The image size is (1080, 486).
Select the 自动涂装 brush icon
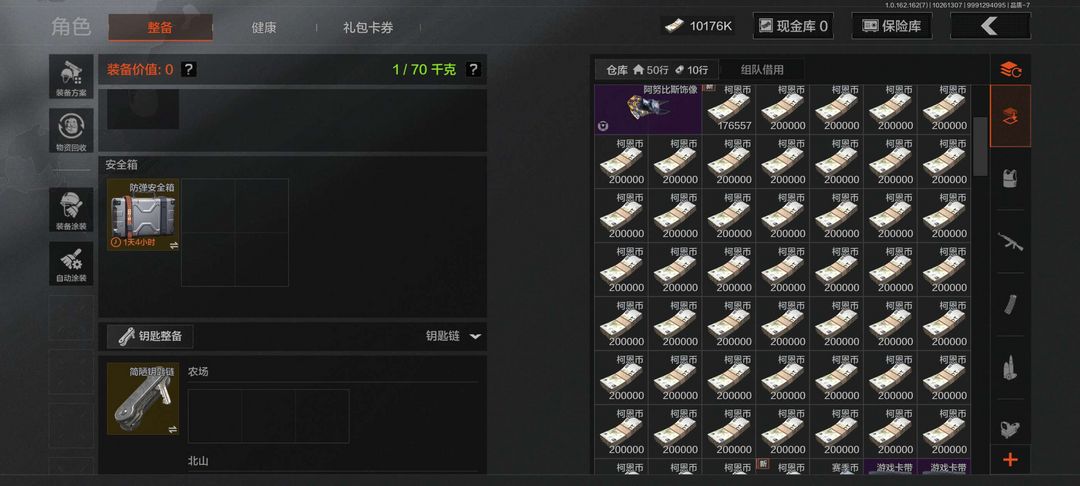[x=71, y=263]
